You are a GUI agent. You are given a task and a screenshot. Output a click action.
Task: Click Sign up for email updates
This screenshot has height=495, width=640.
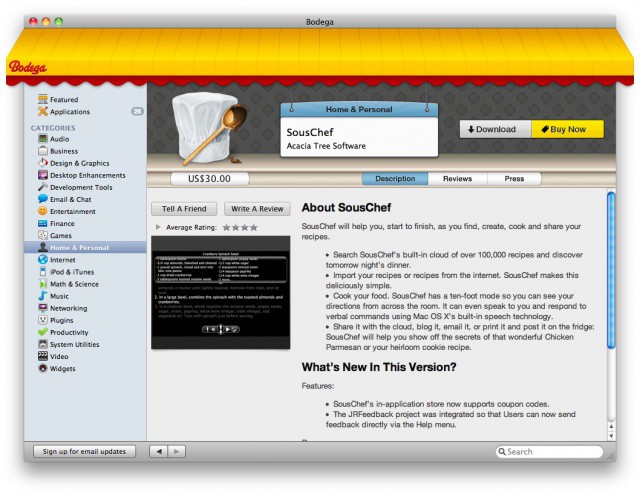click(84, 451)
